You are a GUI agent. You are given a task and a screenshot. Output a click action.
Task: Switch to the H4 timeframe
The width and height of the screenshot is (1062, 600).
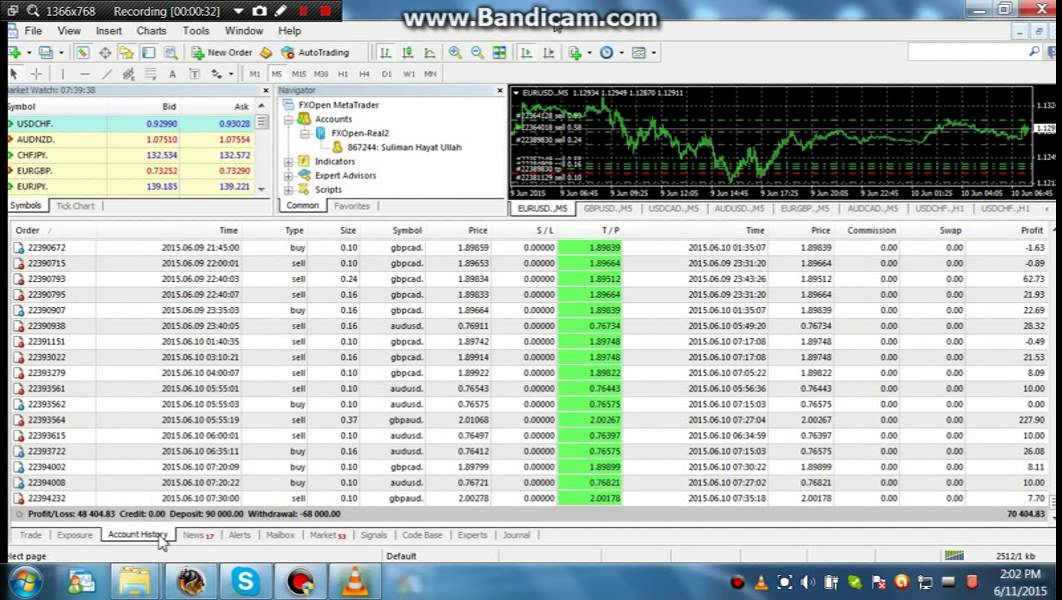pos(364,73)
